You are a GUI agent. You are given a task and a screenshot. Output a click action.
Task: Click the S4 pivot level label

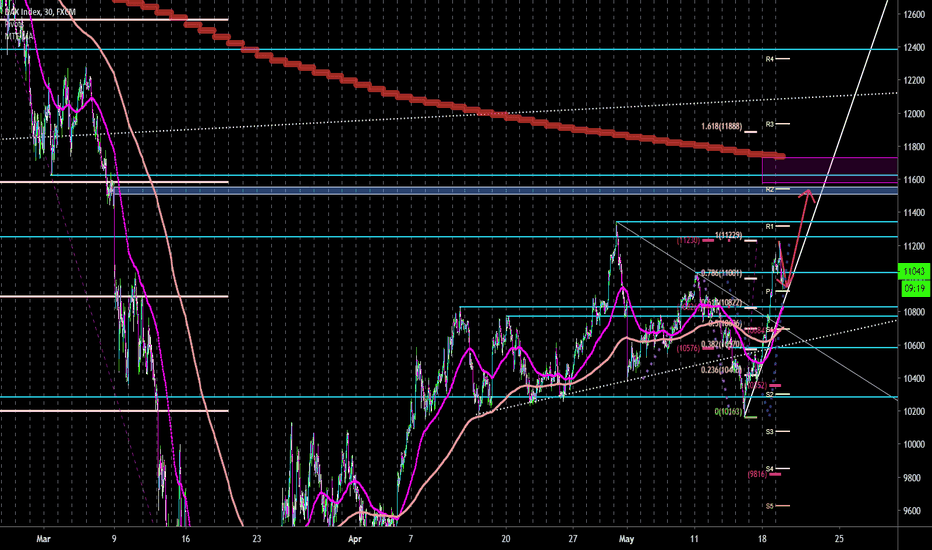(x=770, y=469)
